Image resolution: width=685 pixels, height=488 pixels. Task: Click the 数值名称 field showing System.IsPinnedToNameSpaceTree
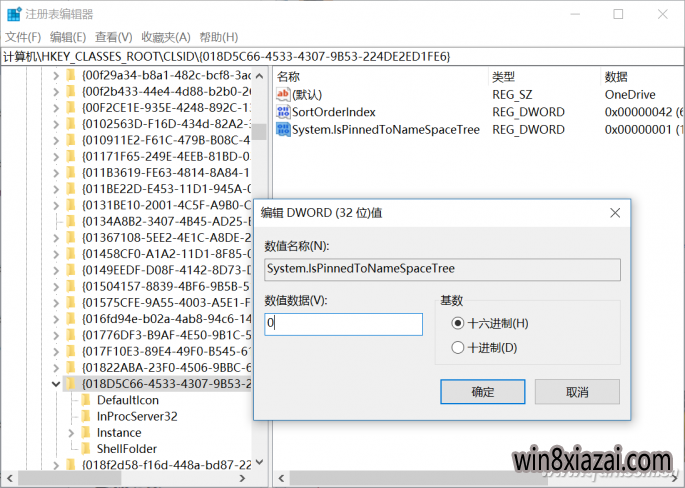[x=442, y=269]
